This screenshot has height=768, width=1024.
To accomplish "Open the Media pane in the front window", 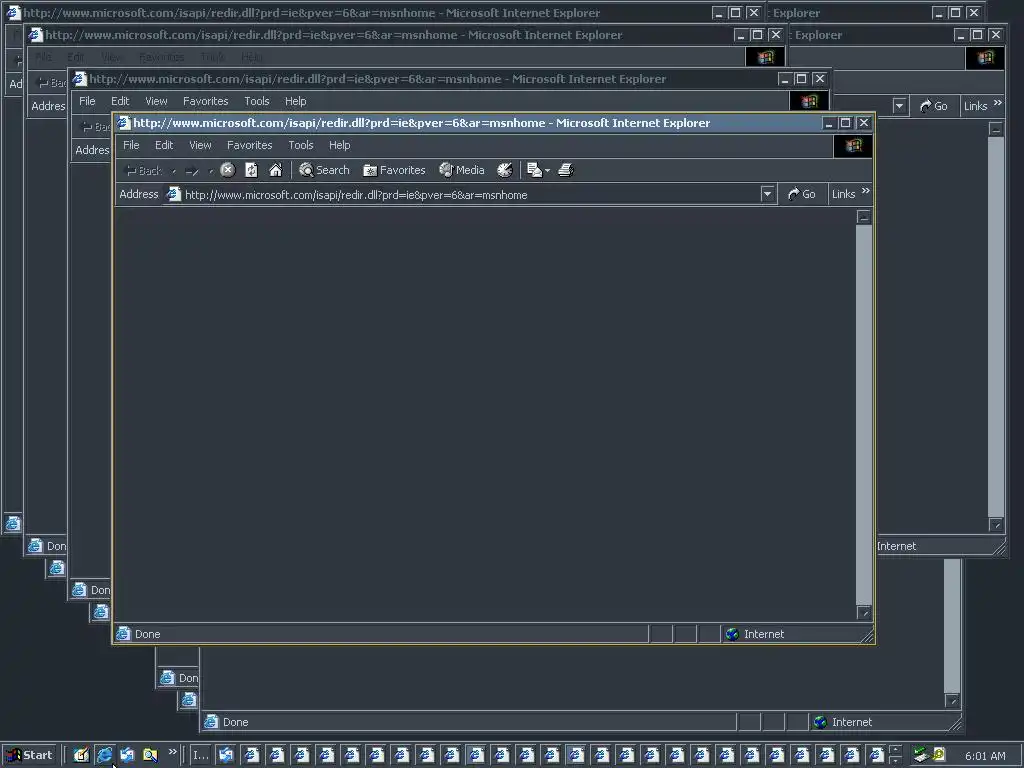I will pos(462,170).
